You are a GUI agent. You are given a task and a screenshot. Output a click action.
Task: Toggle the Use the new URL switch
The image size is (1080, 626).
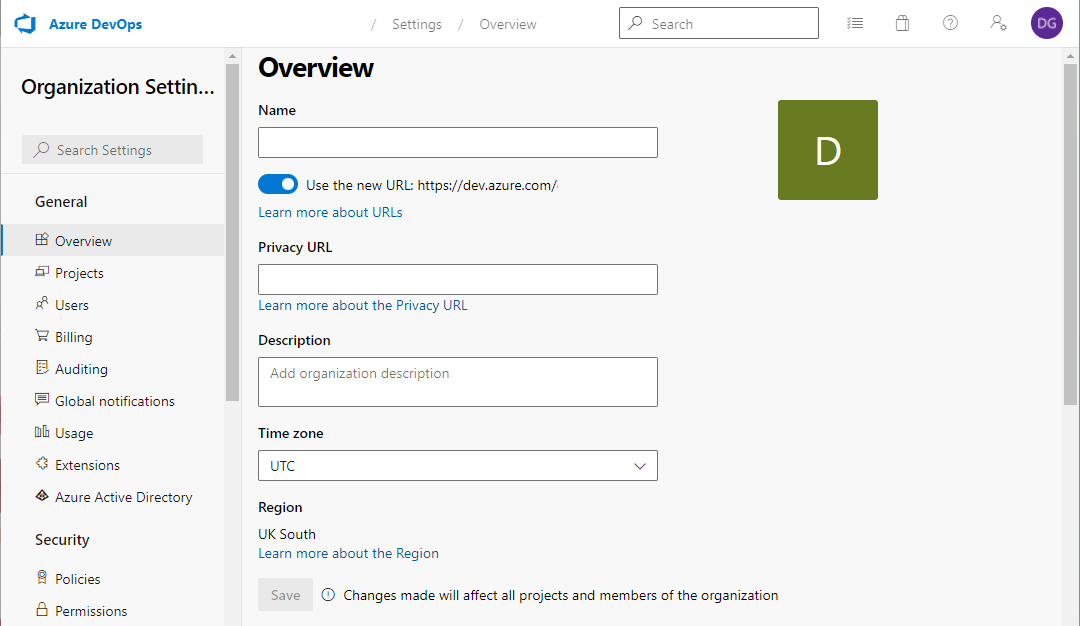click(x=278, y=185)
